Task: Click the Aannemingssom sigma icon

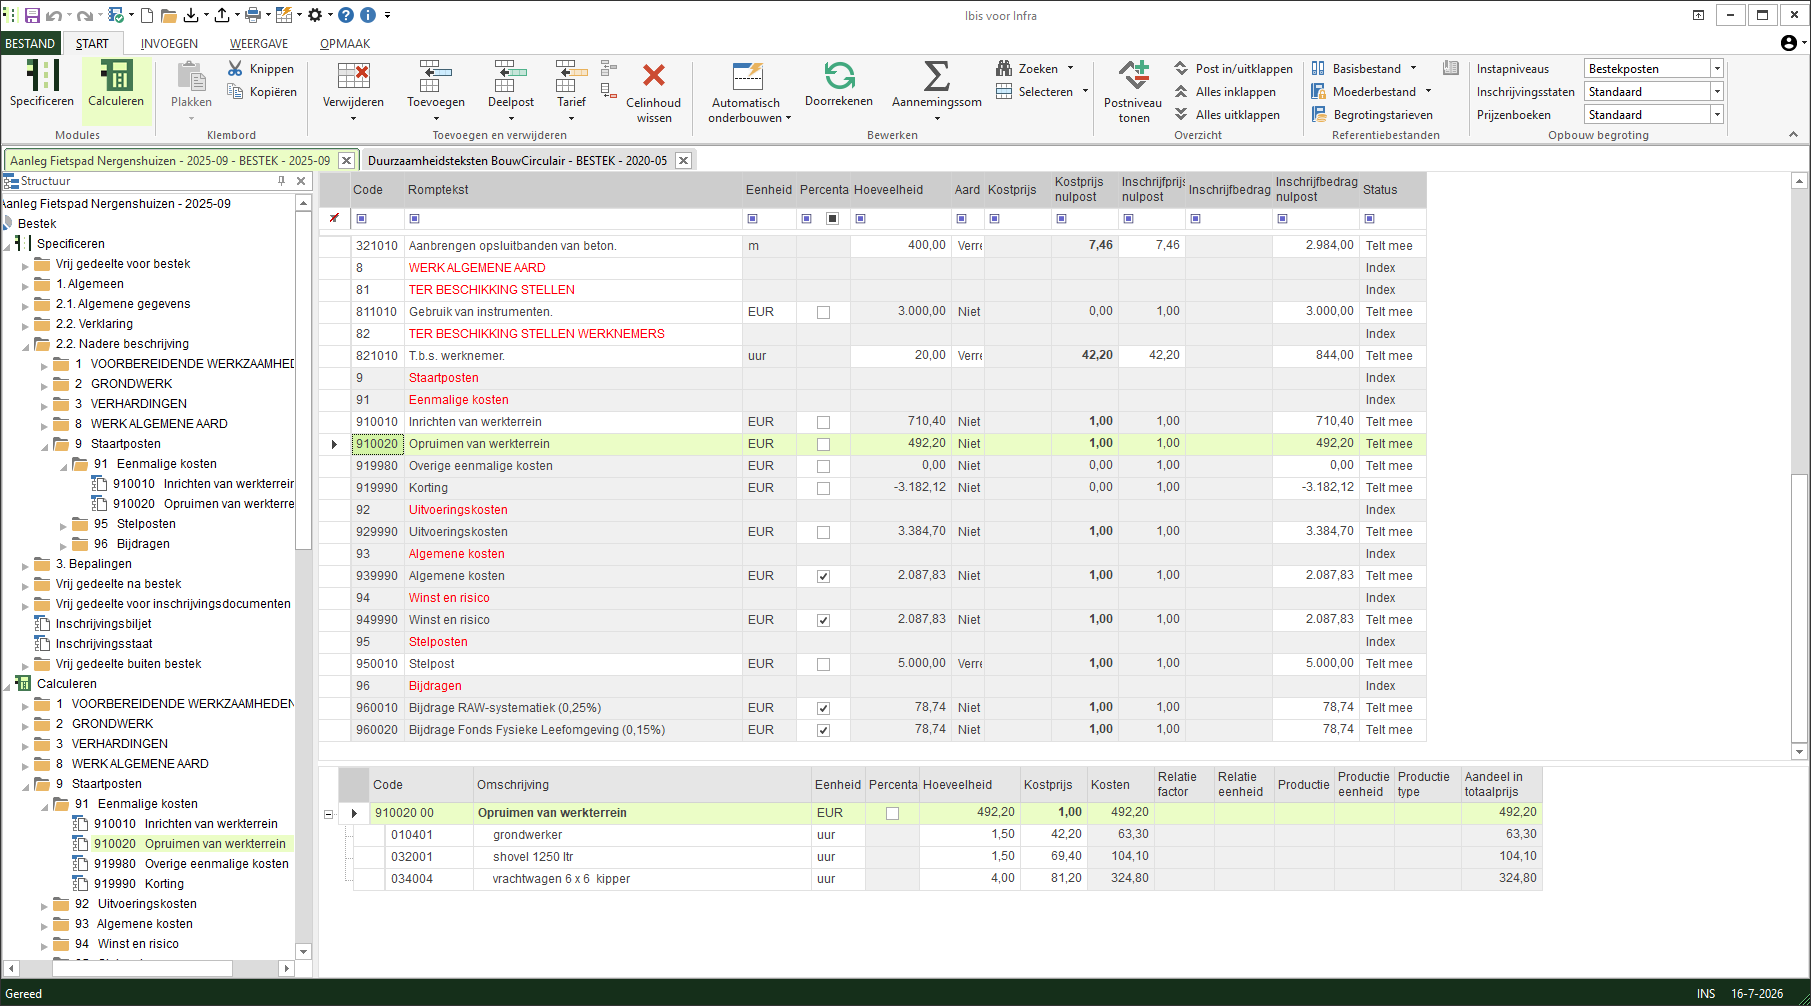Action: pyautogui.click(x=937, y=76)
